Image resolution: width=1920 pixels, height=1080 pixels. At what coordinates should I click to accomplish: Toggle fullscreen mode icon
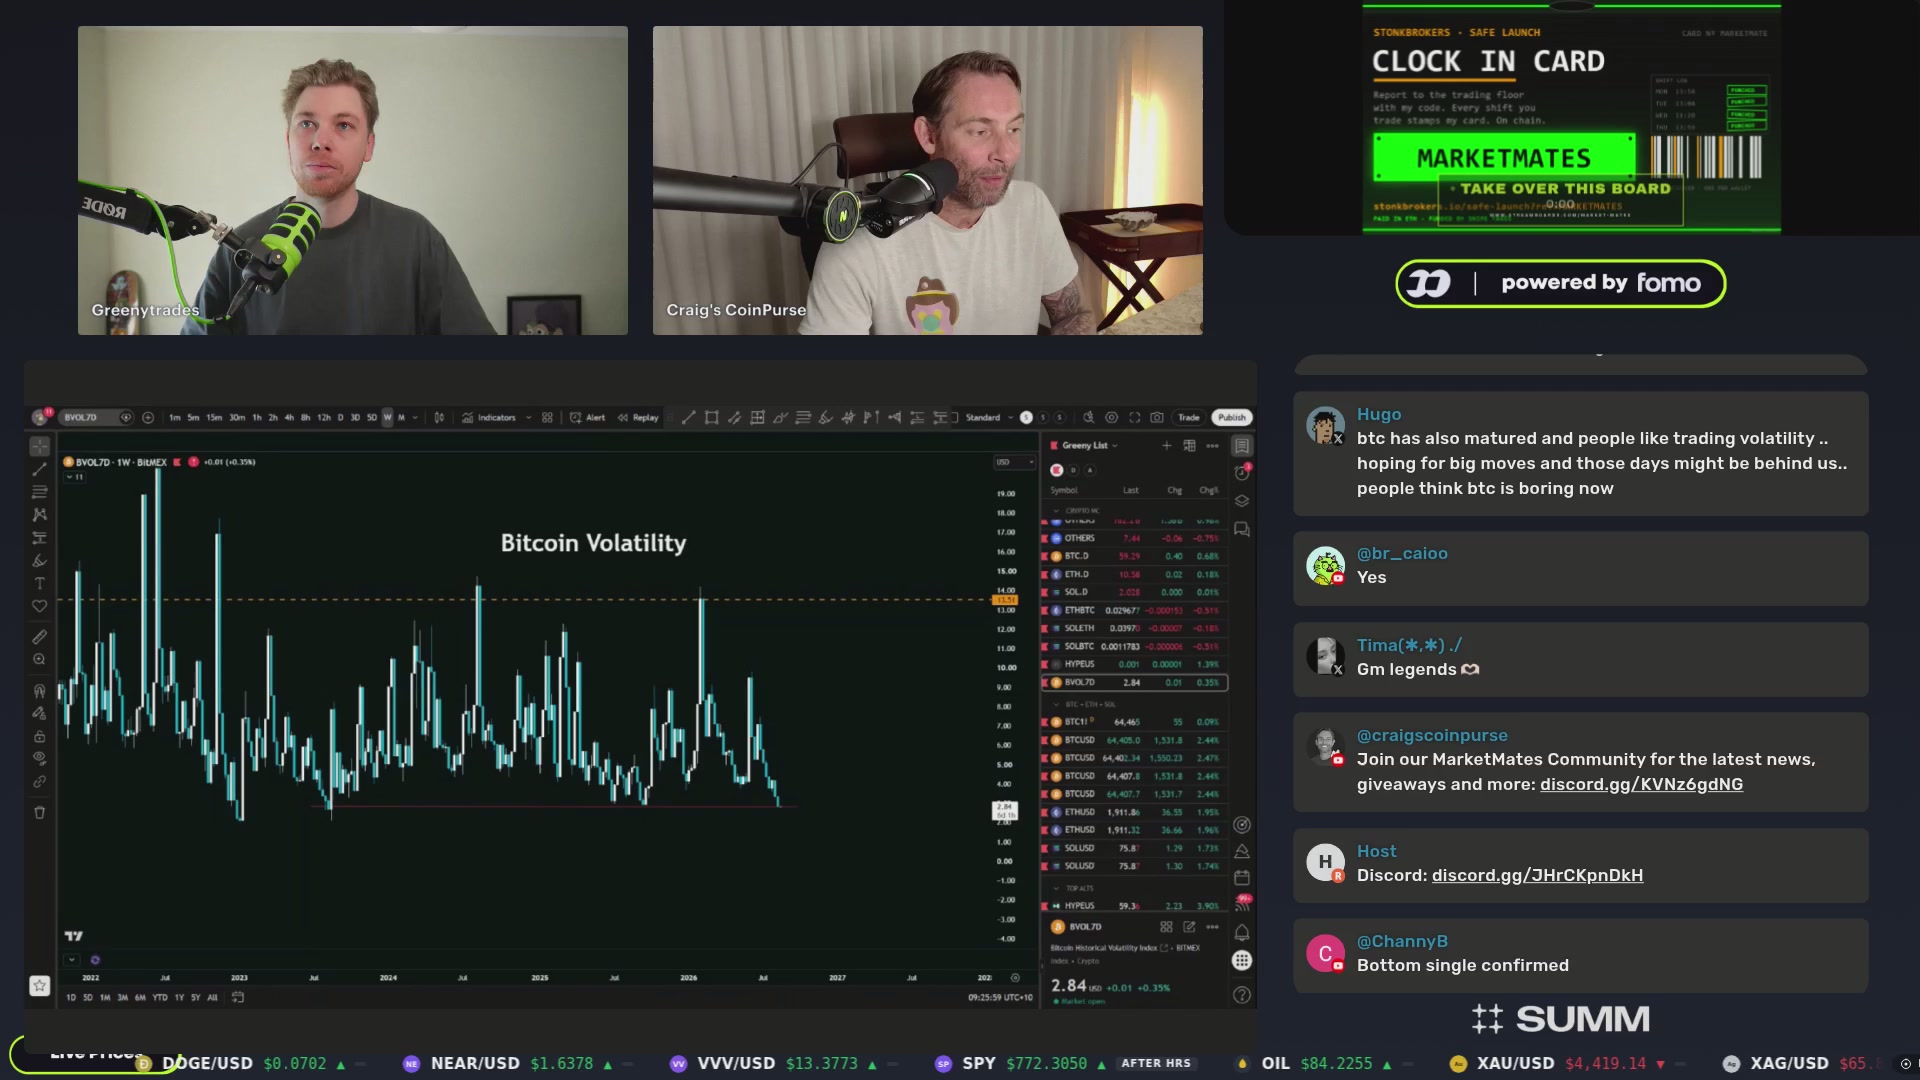coord(1135,417)
